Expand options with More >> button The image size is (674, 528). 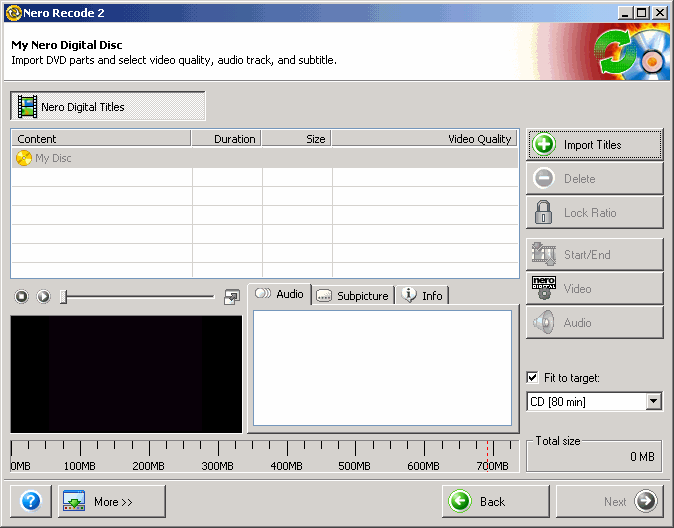112,502
